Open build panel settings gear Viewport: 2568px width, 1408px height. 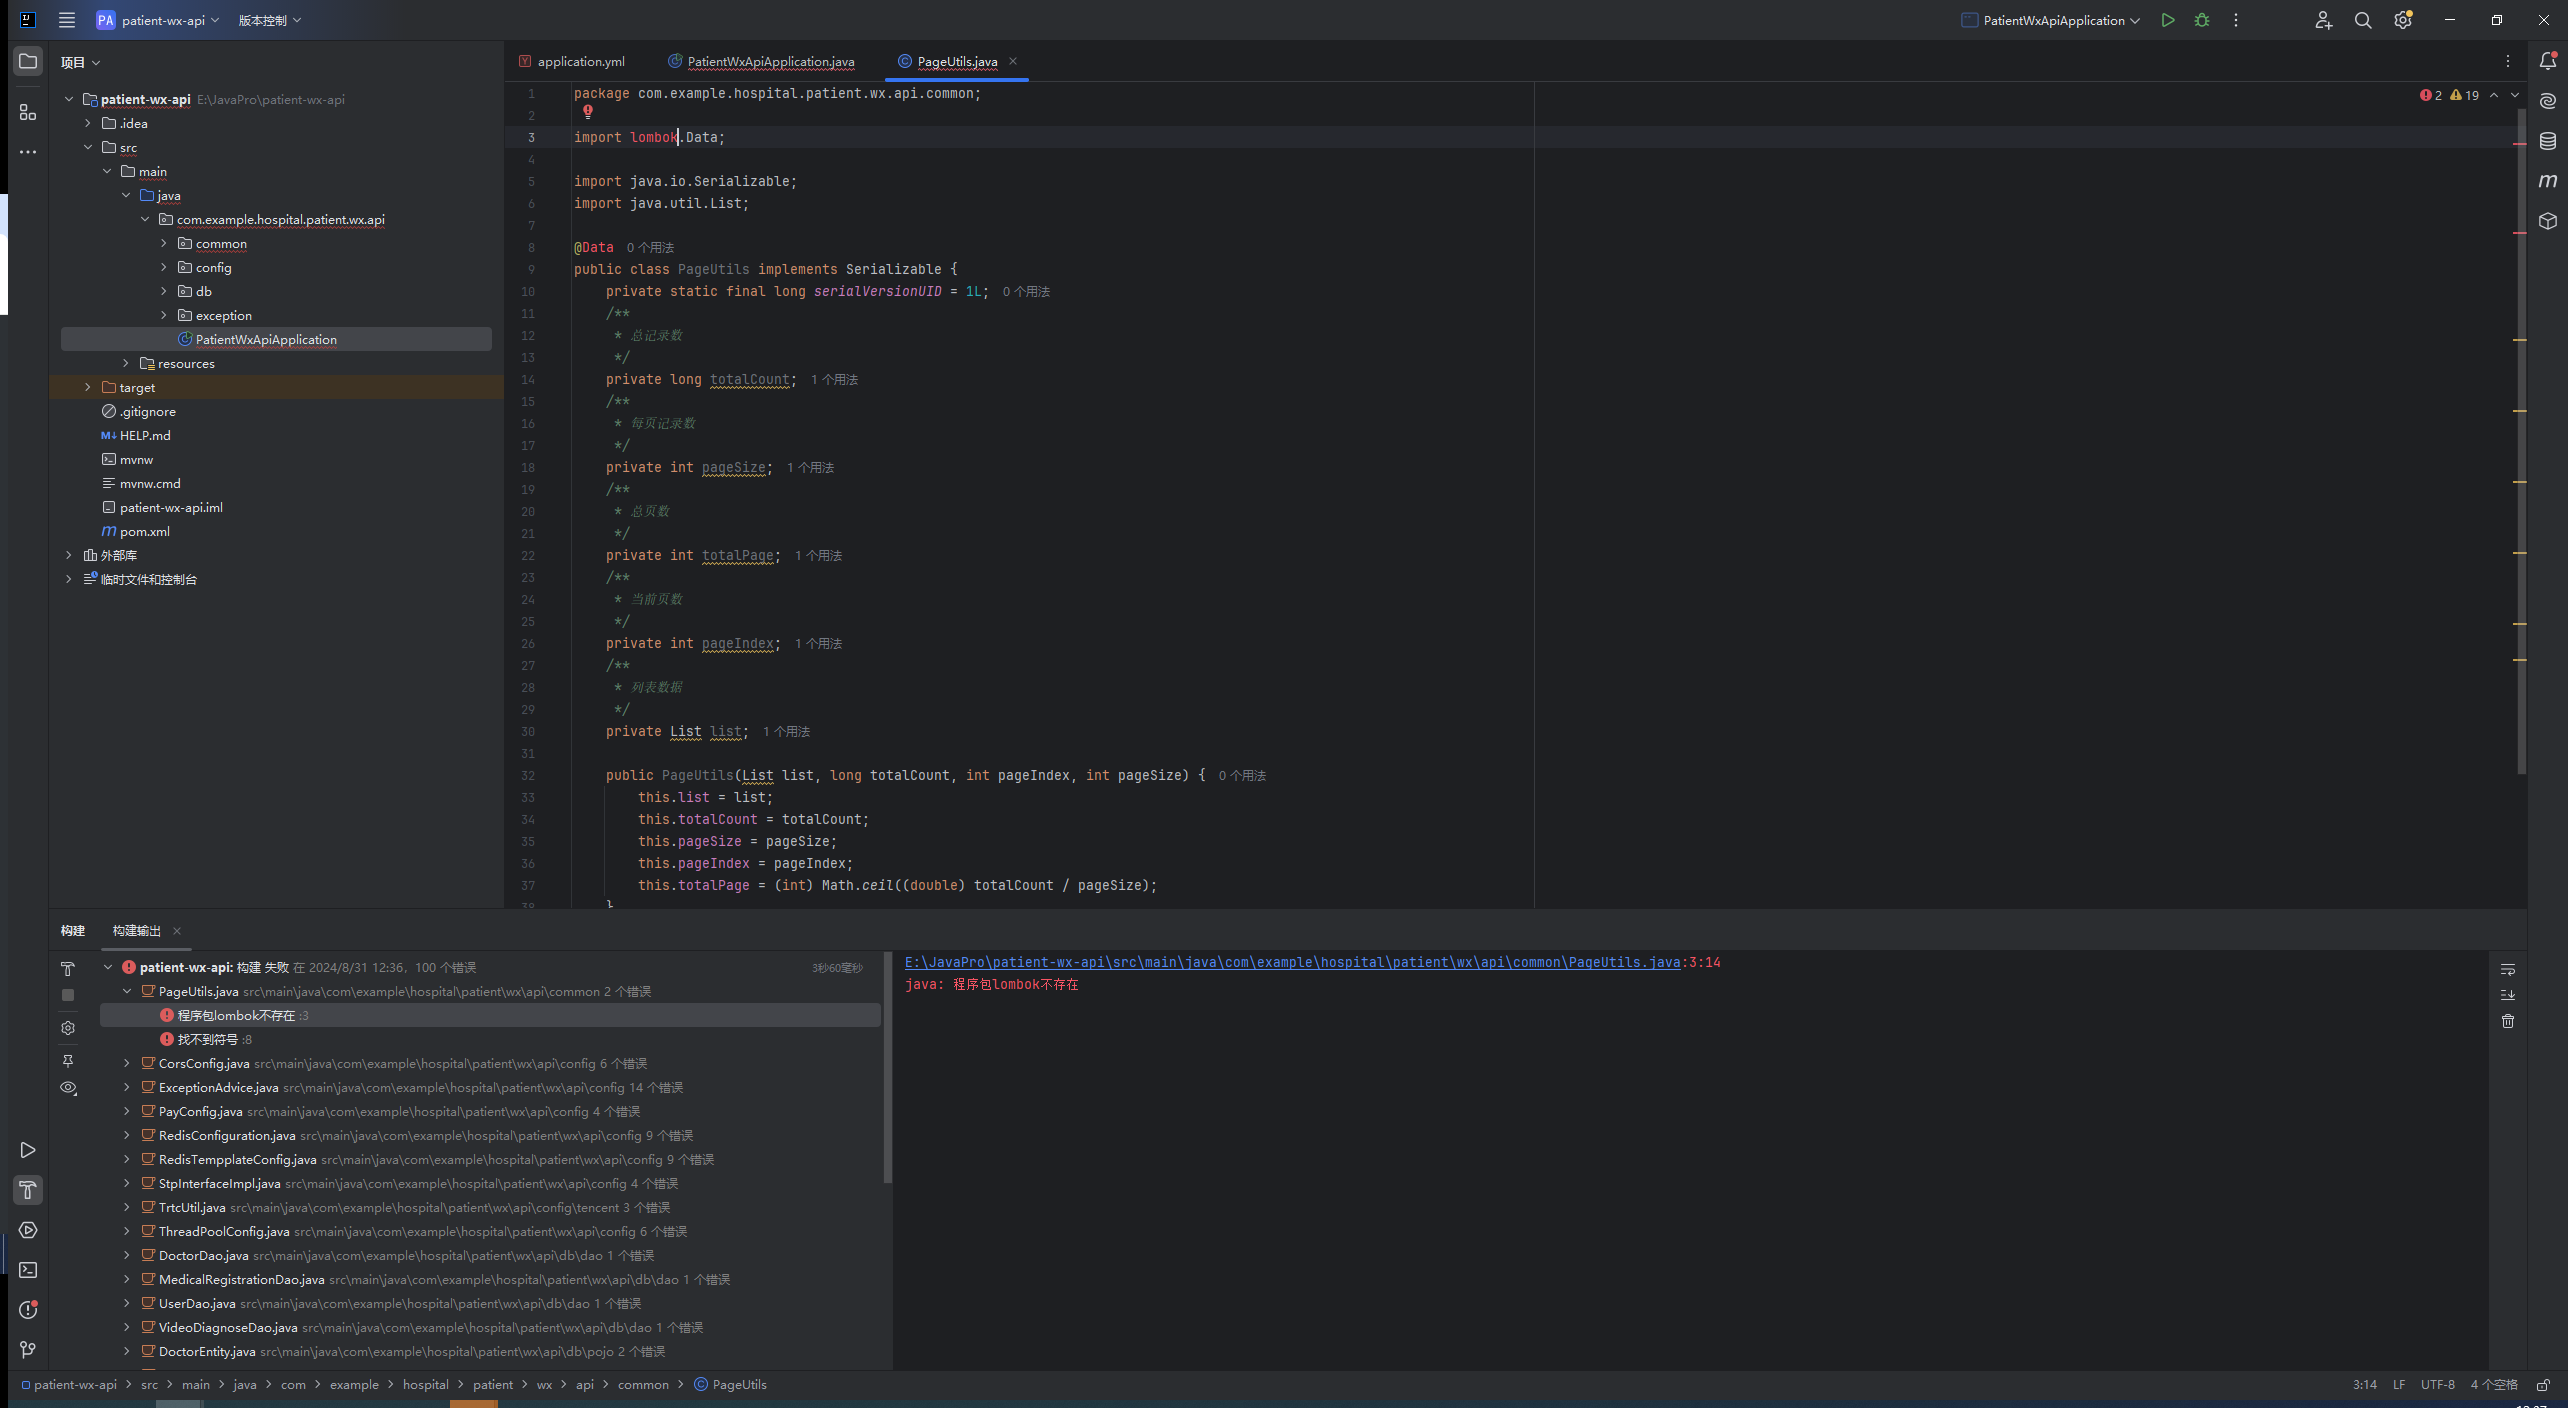(68, 1028)
